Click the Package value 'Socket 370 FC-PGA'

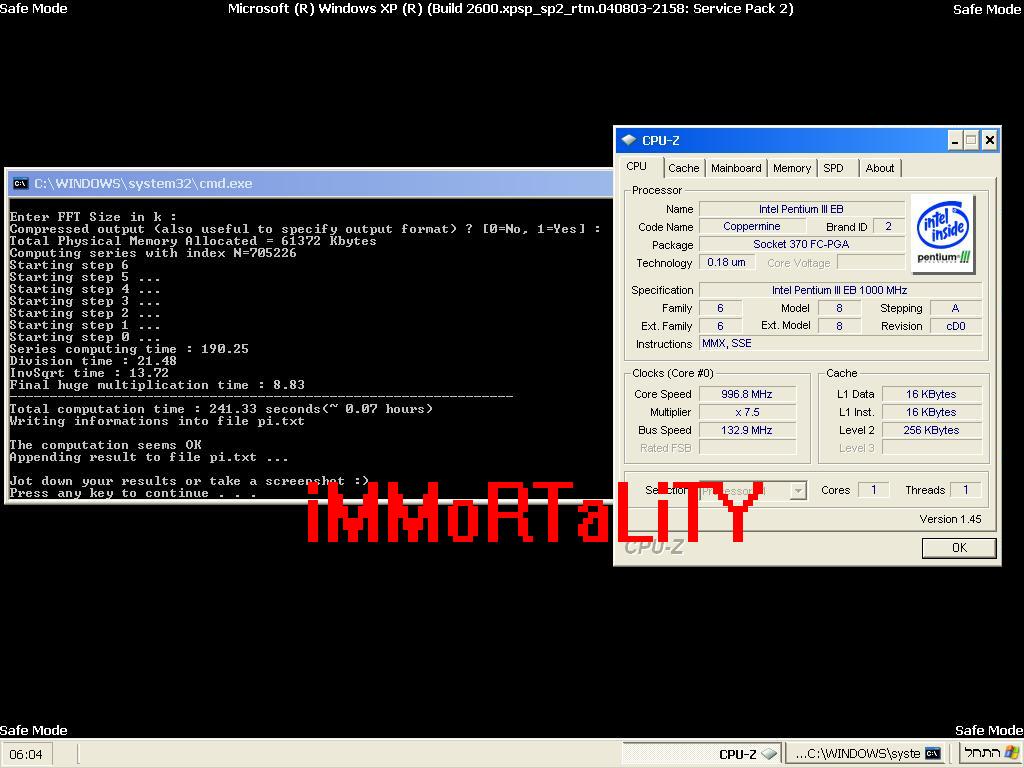(801, 244)
